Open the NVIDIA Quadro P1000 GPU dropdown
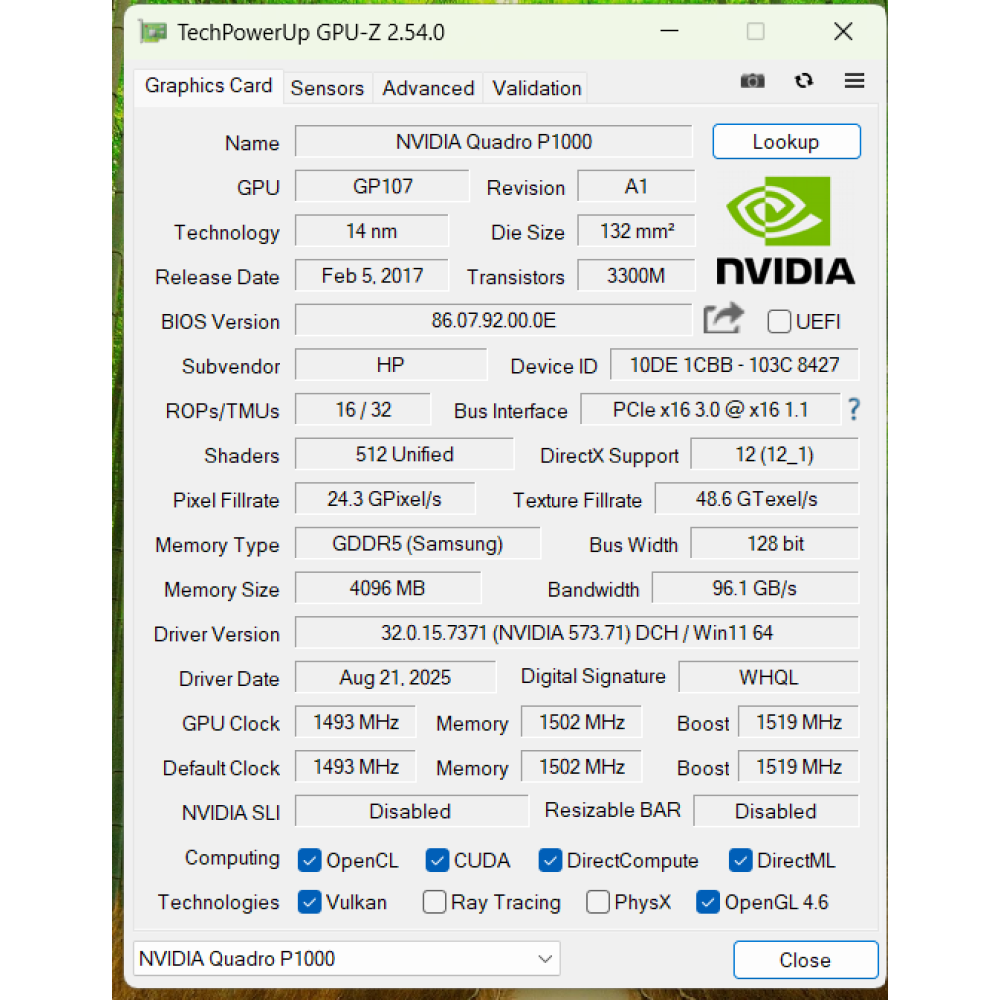 pyautogui.click(x=346, y=959)
